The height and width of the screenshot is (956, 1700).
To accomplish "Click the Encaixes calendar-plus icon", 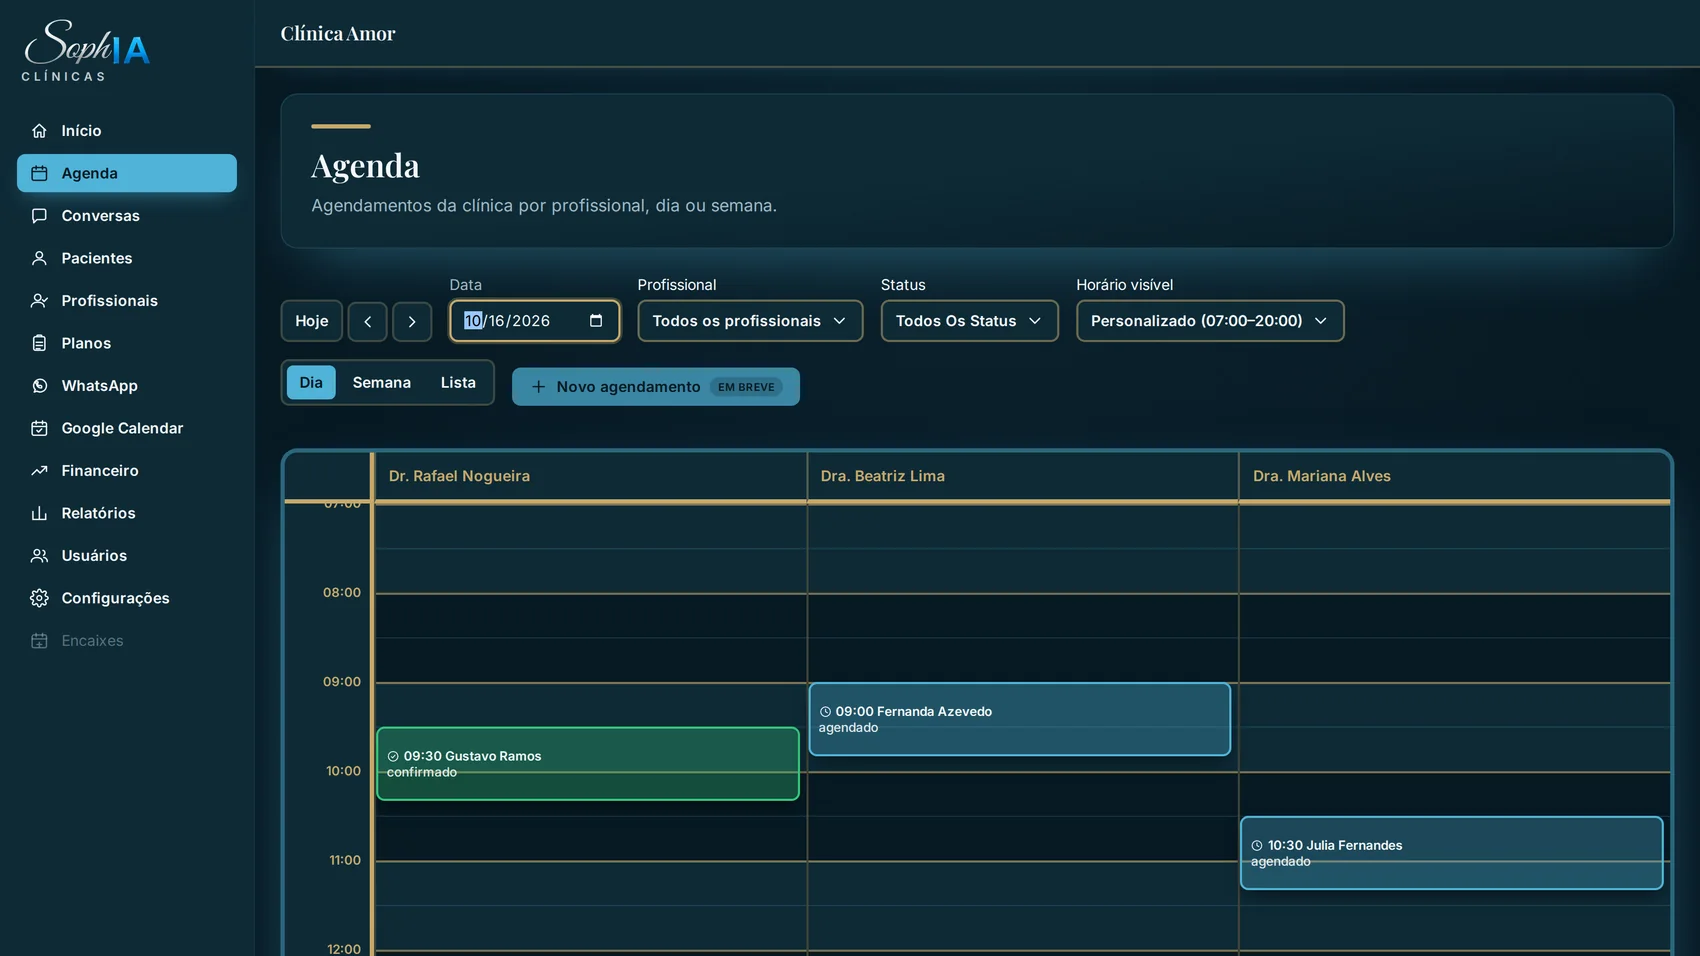I will tap(39, 641).
